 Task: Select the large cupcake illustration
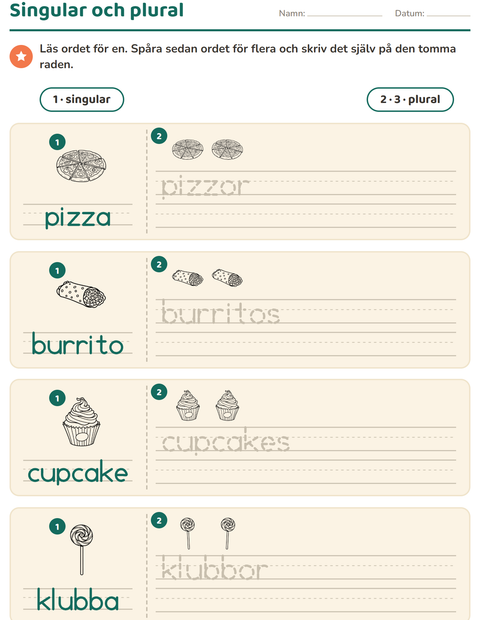pyautogui.click(x=81, y=422)
